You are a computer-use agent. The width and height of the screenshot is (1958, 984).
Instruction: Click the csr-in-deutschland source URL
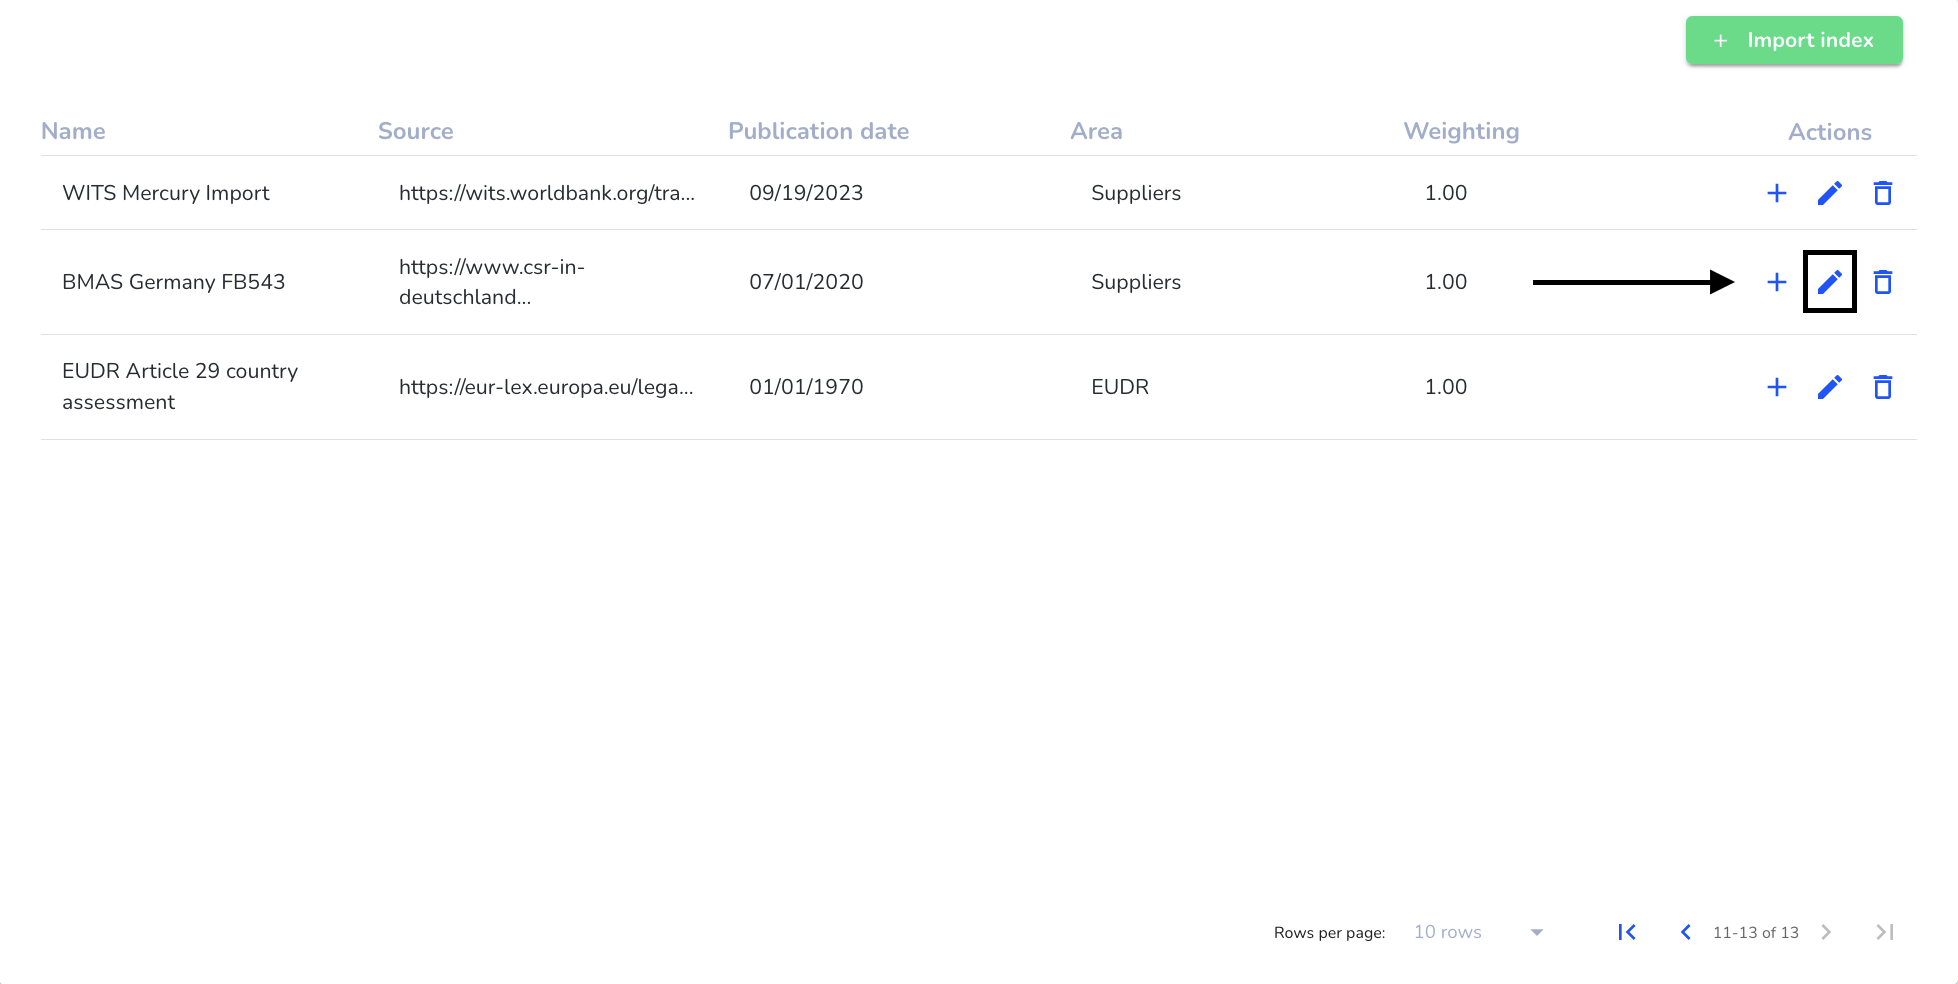[492, 282]
